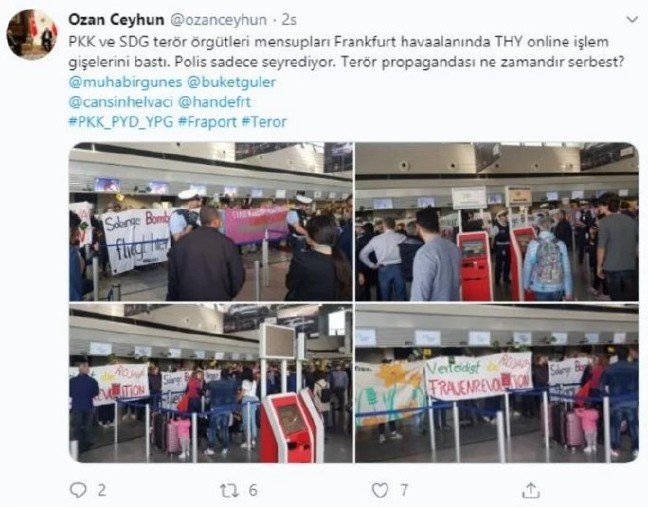Expand the tweet options chevron menu

click(632, 19)
